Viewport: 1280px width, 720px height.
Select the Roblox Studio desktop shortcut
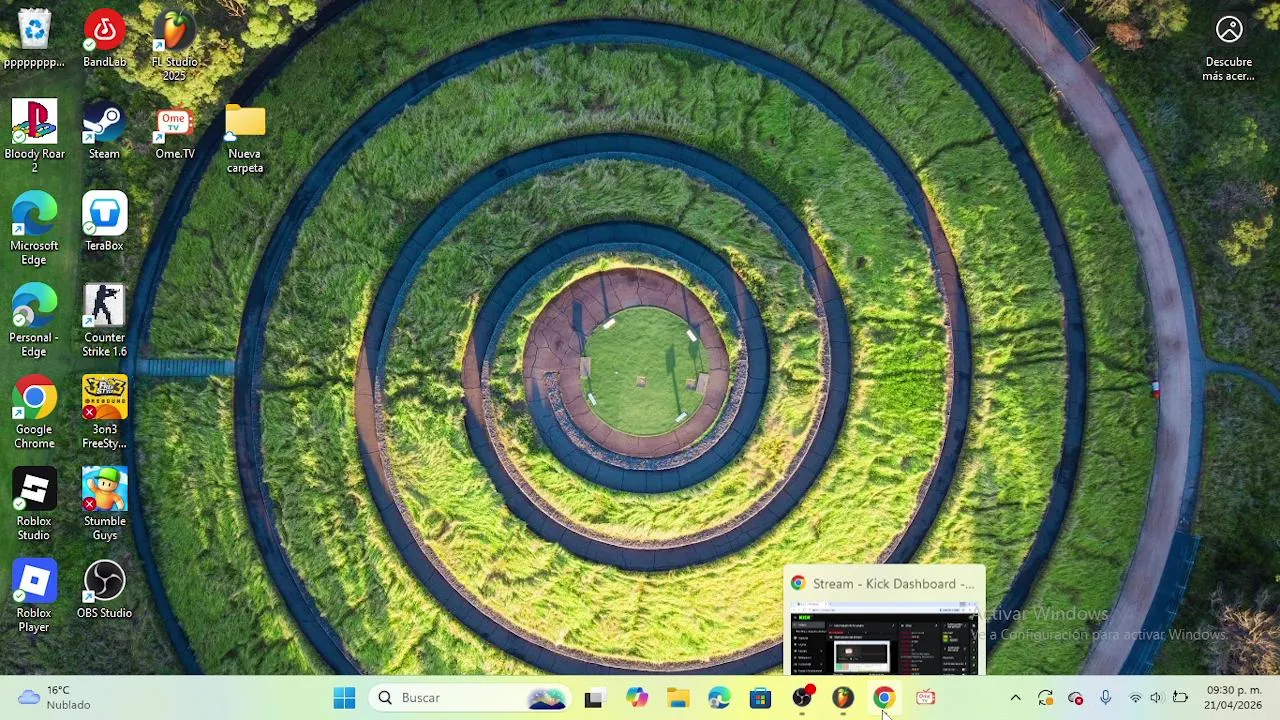point(34,505)
